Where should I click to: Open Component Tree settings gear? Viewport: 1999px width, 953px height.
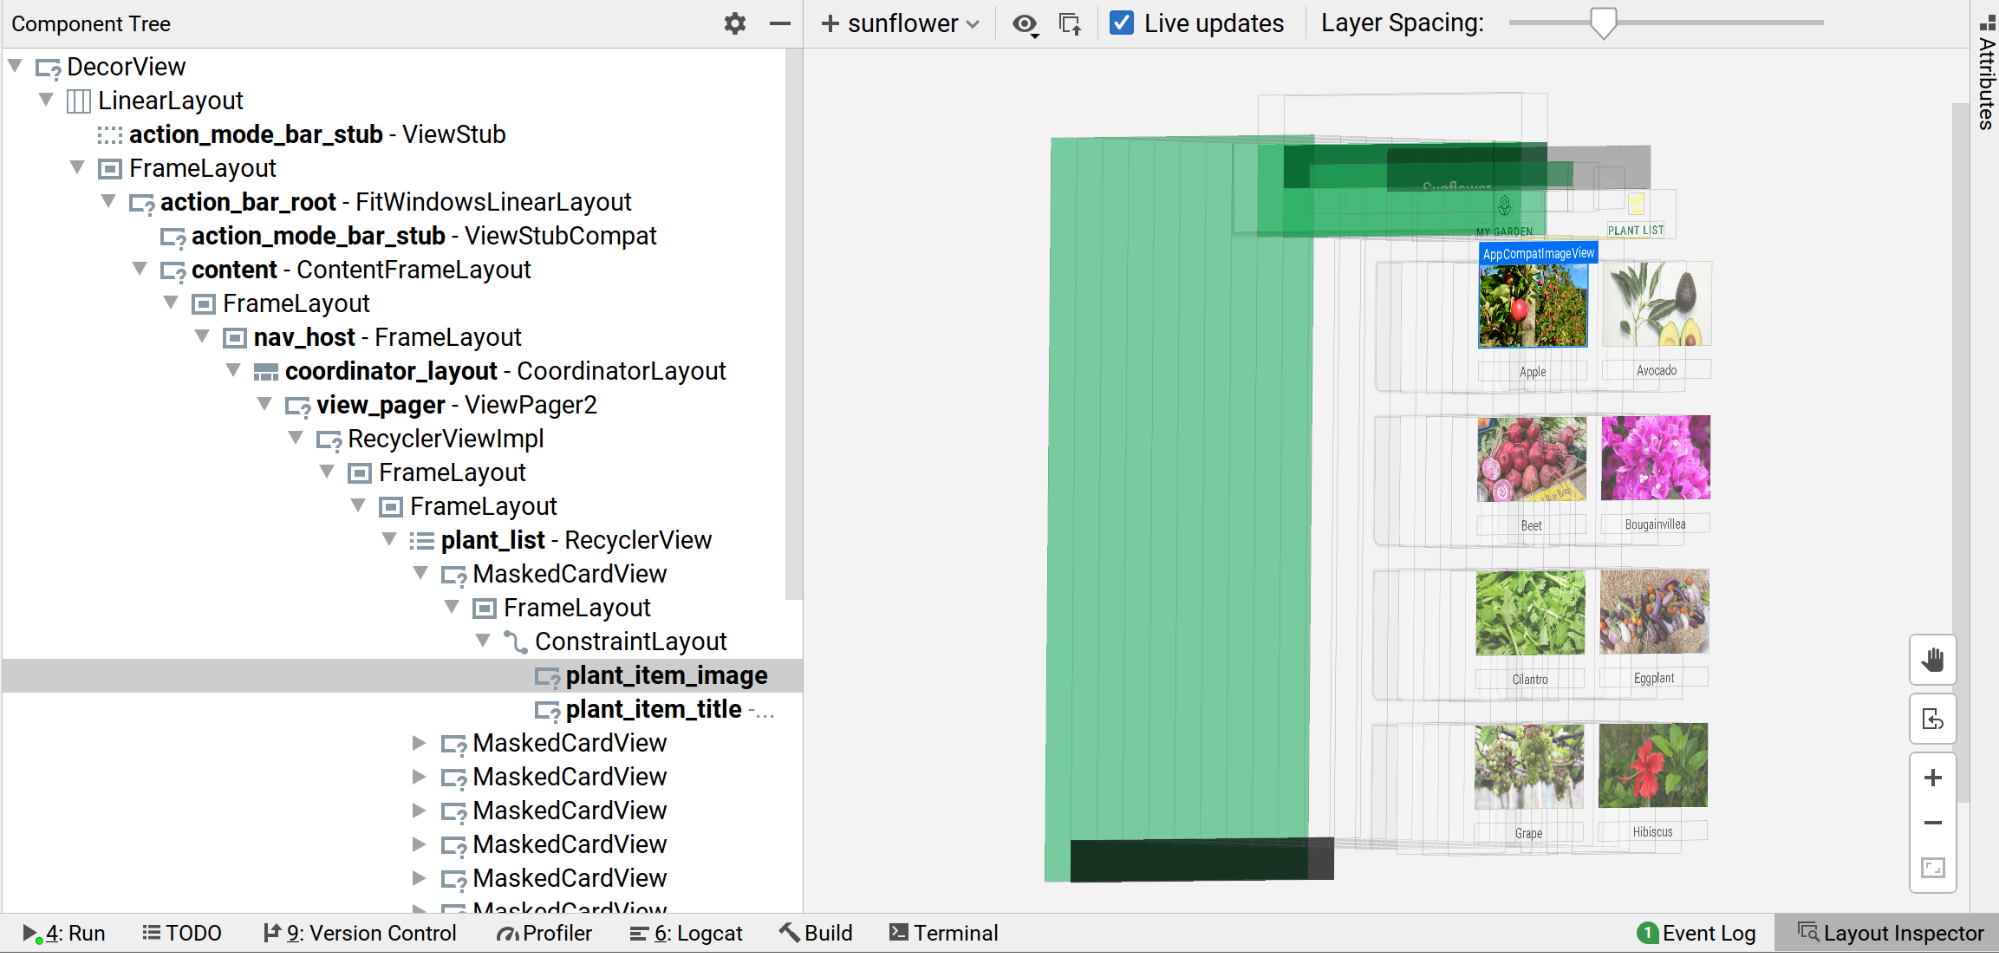tap(735, 23)
